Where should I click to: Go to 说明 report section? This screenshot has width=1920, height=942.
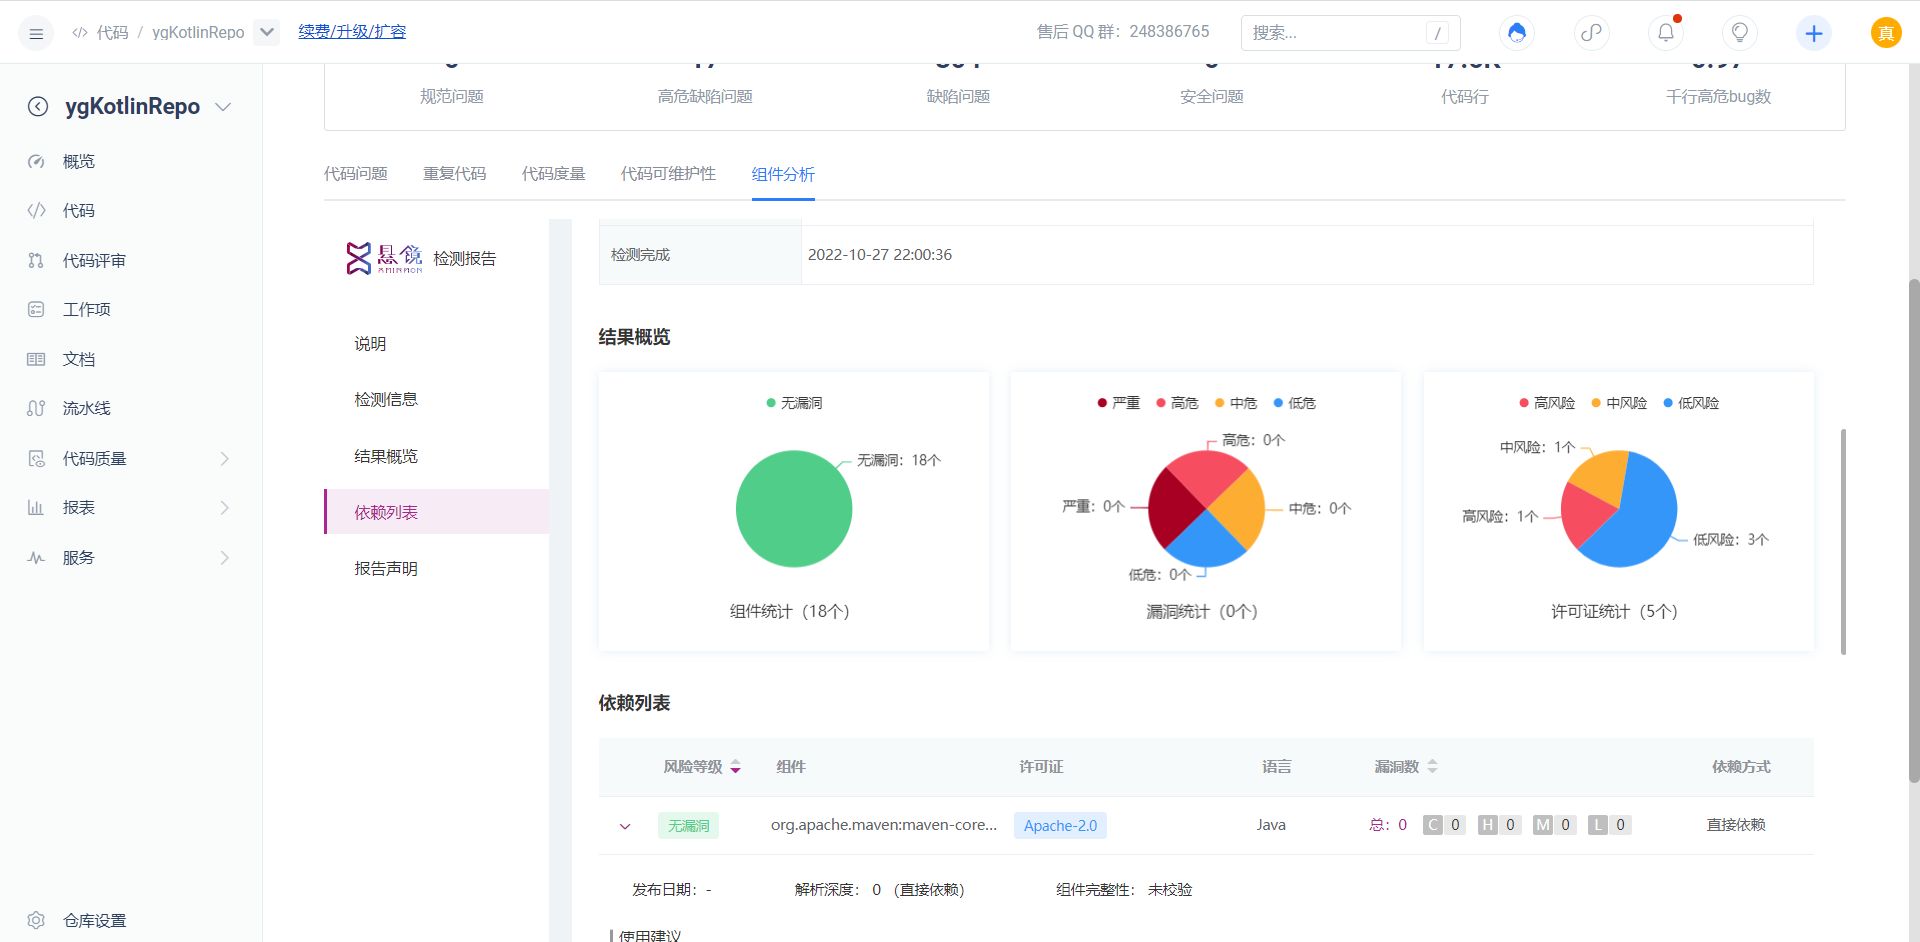click(370, 344)
